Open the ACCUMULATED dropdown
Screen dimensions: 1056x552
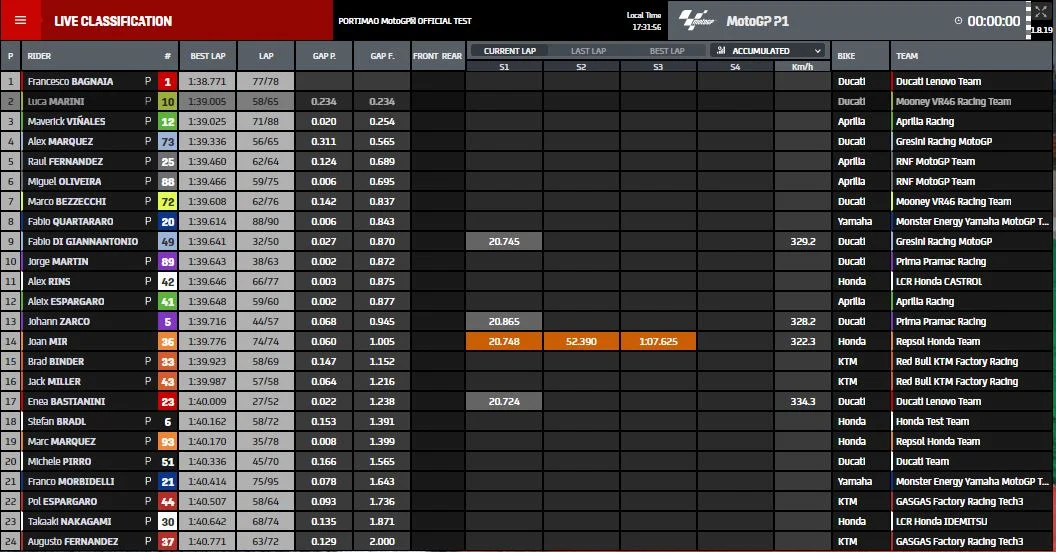tap(770, 50)
